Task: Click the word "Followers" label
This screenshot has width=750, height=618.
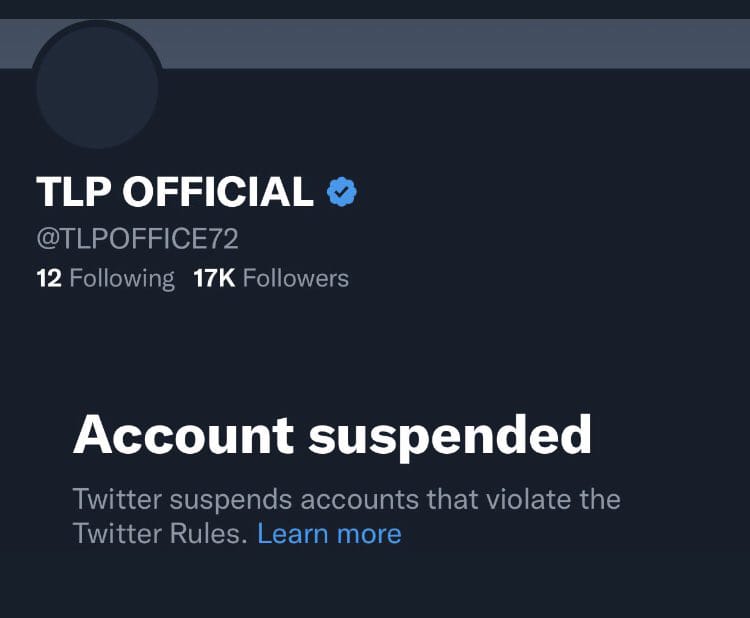Action: [296, 278]
